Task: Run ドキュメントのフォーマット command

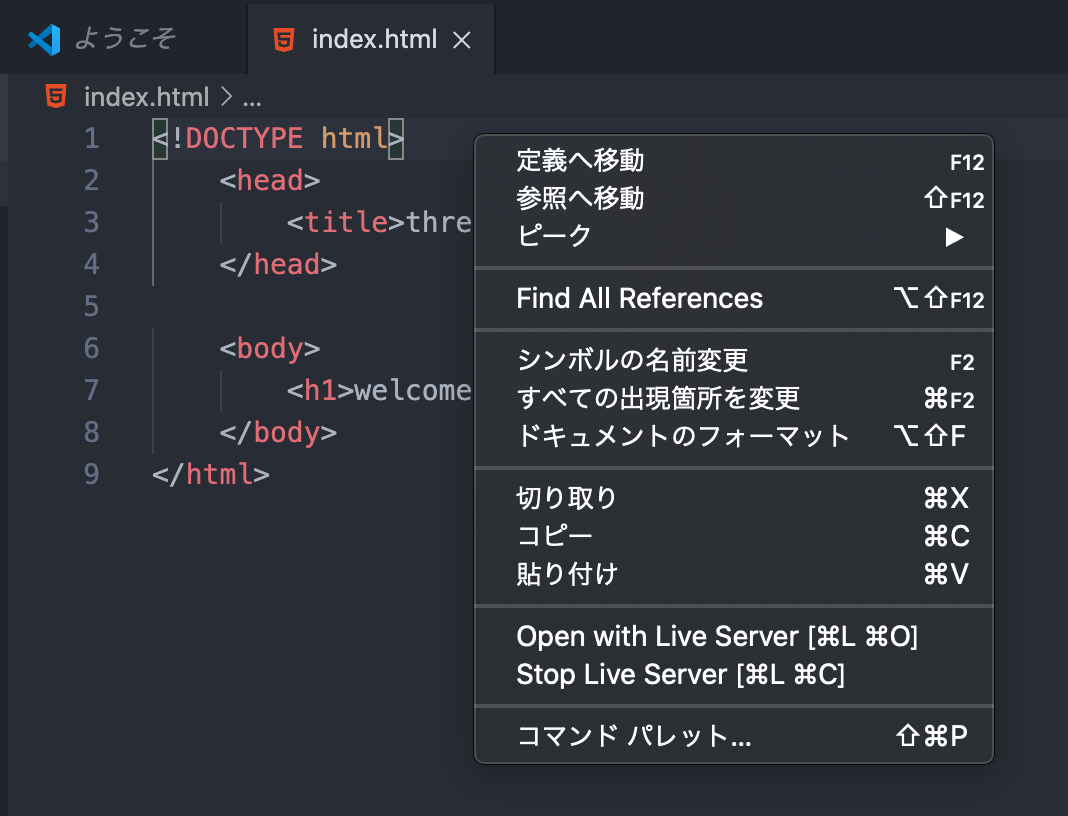Action: pos(683,436)
